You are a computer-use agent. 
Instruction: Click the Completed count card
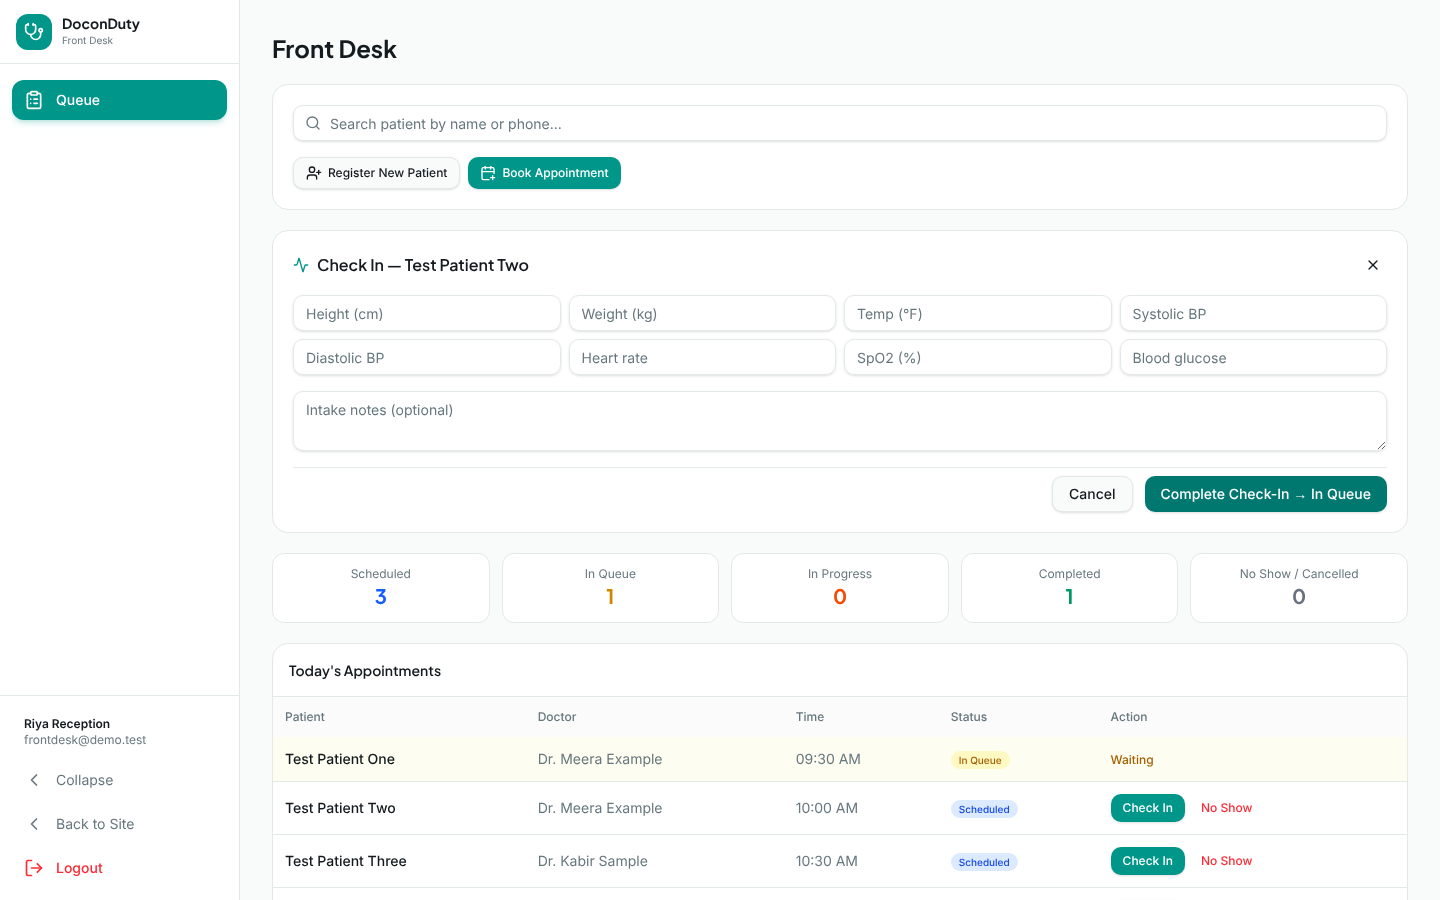[x=1069, y=588]
